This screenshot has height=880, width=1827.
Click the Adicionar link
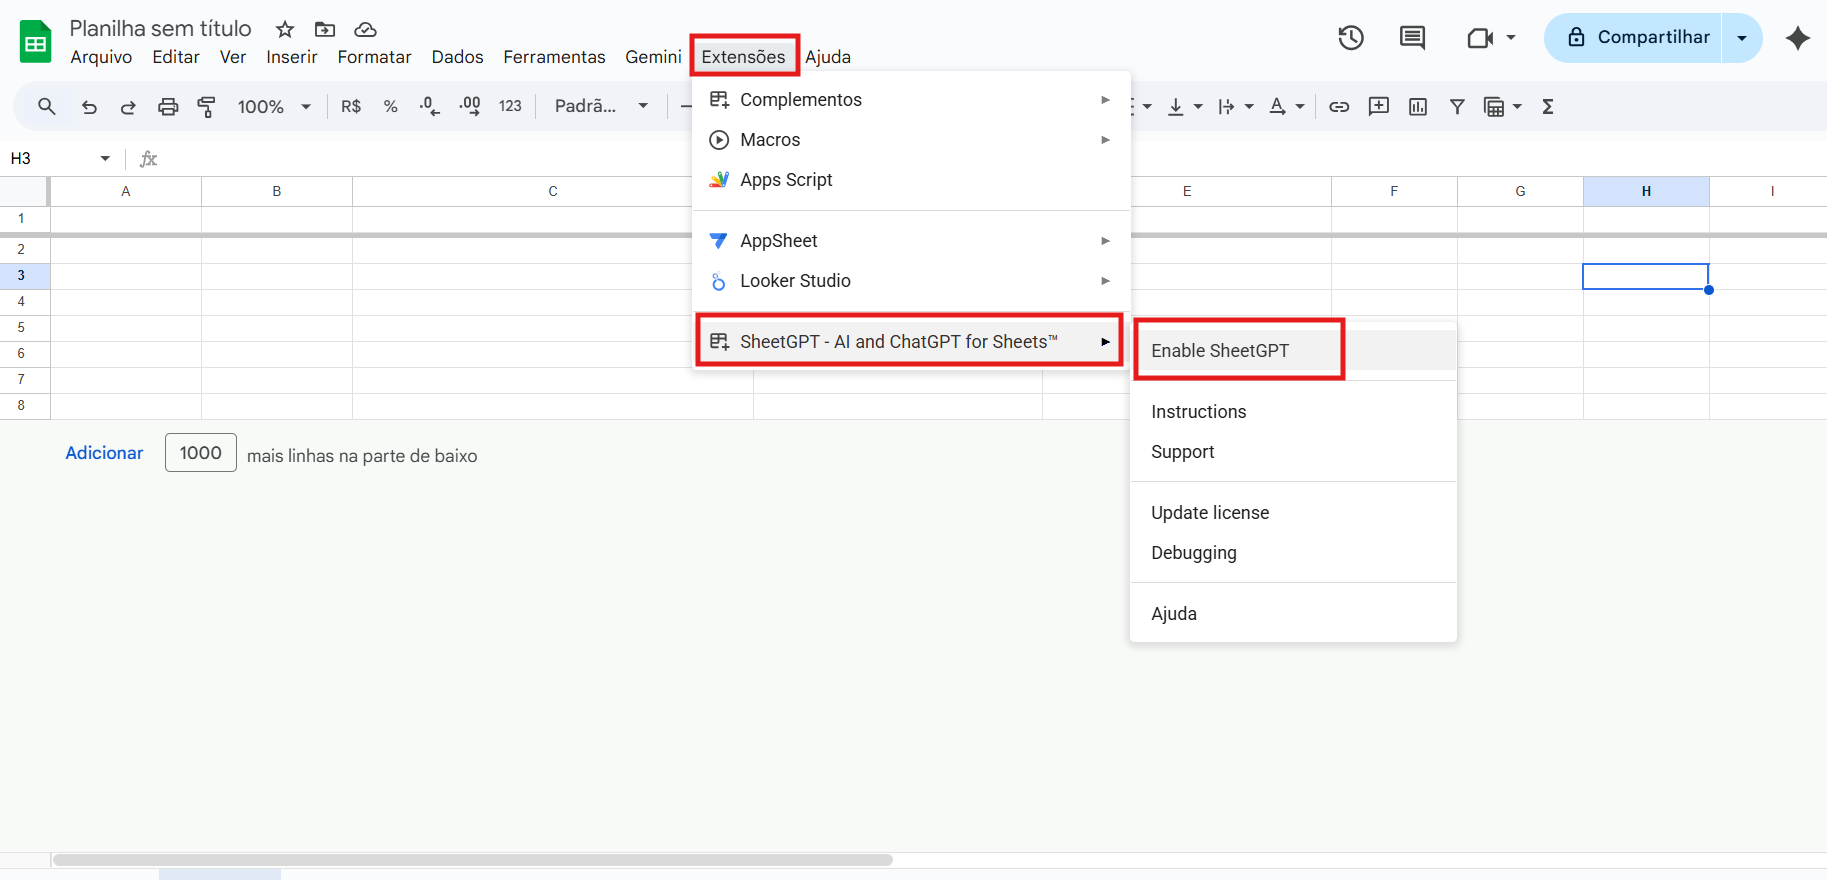[x=104, y=453]
